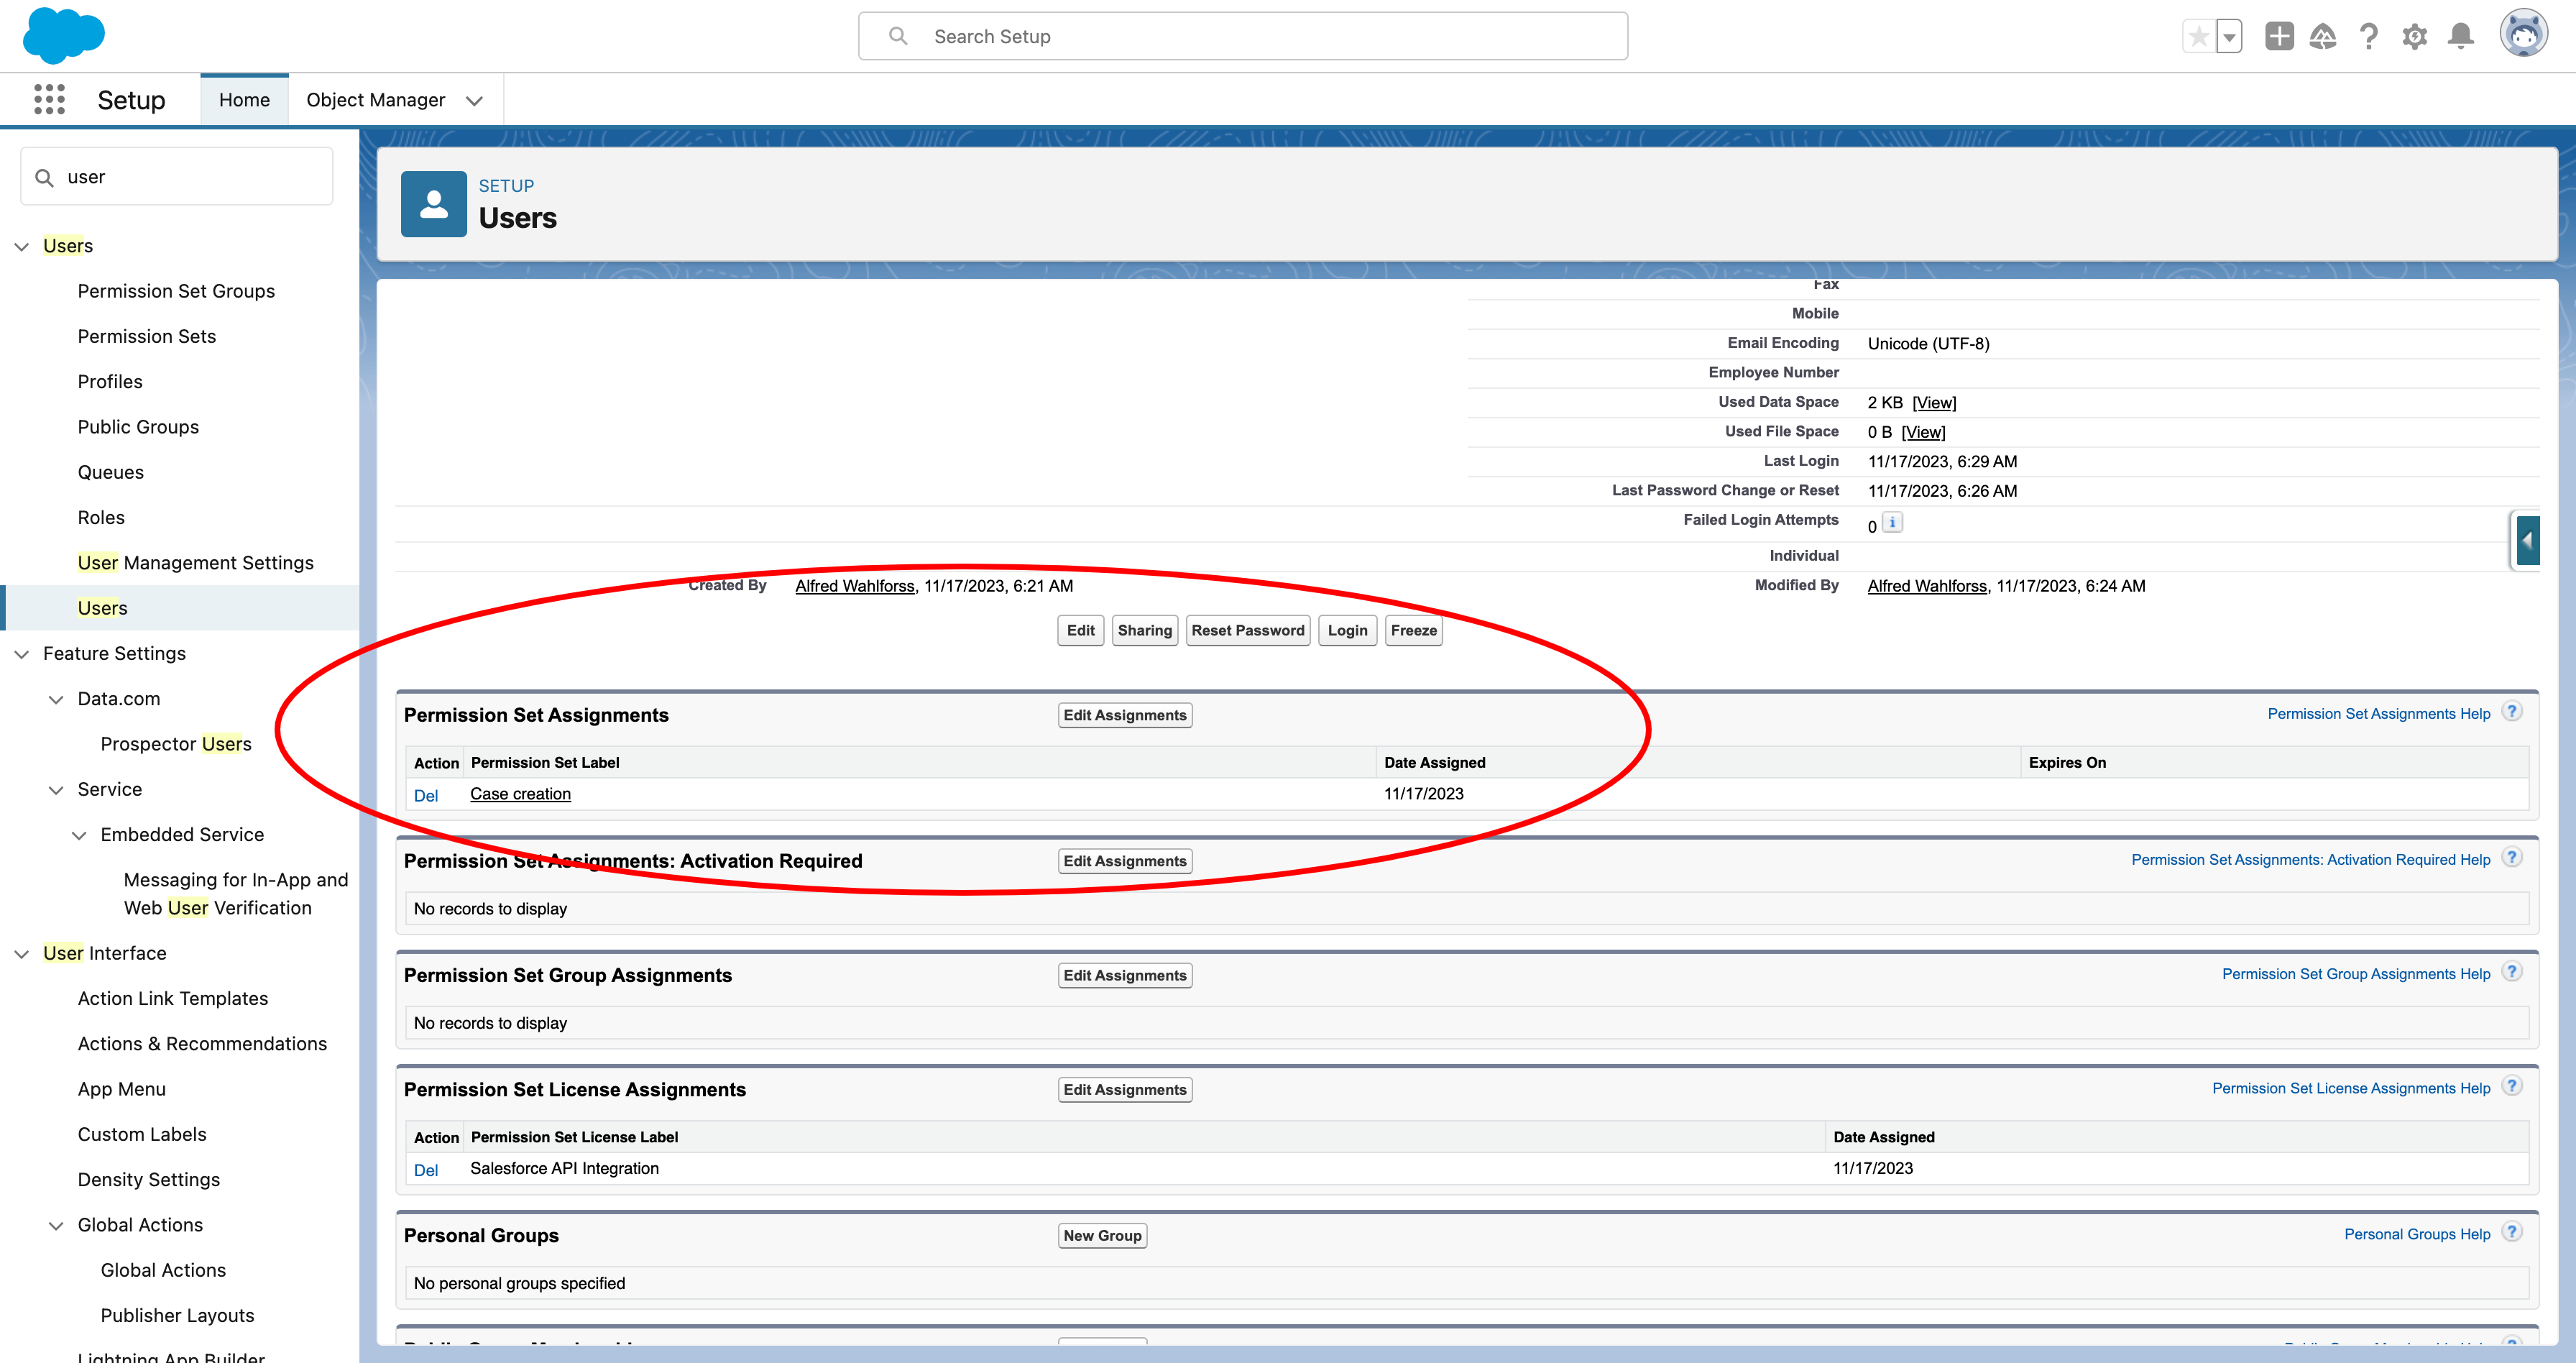Open Prospector Users in sidebar
The height and width of the screenshot is (1363, 2576).
176,744
